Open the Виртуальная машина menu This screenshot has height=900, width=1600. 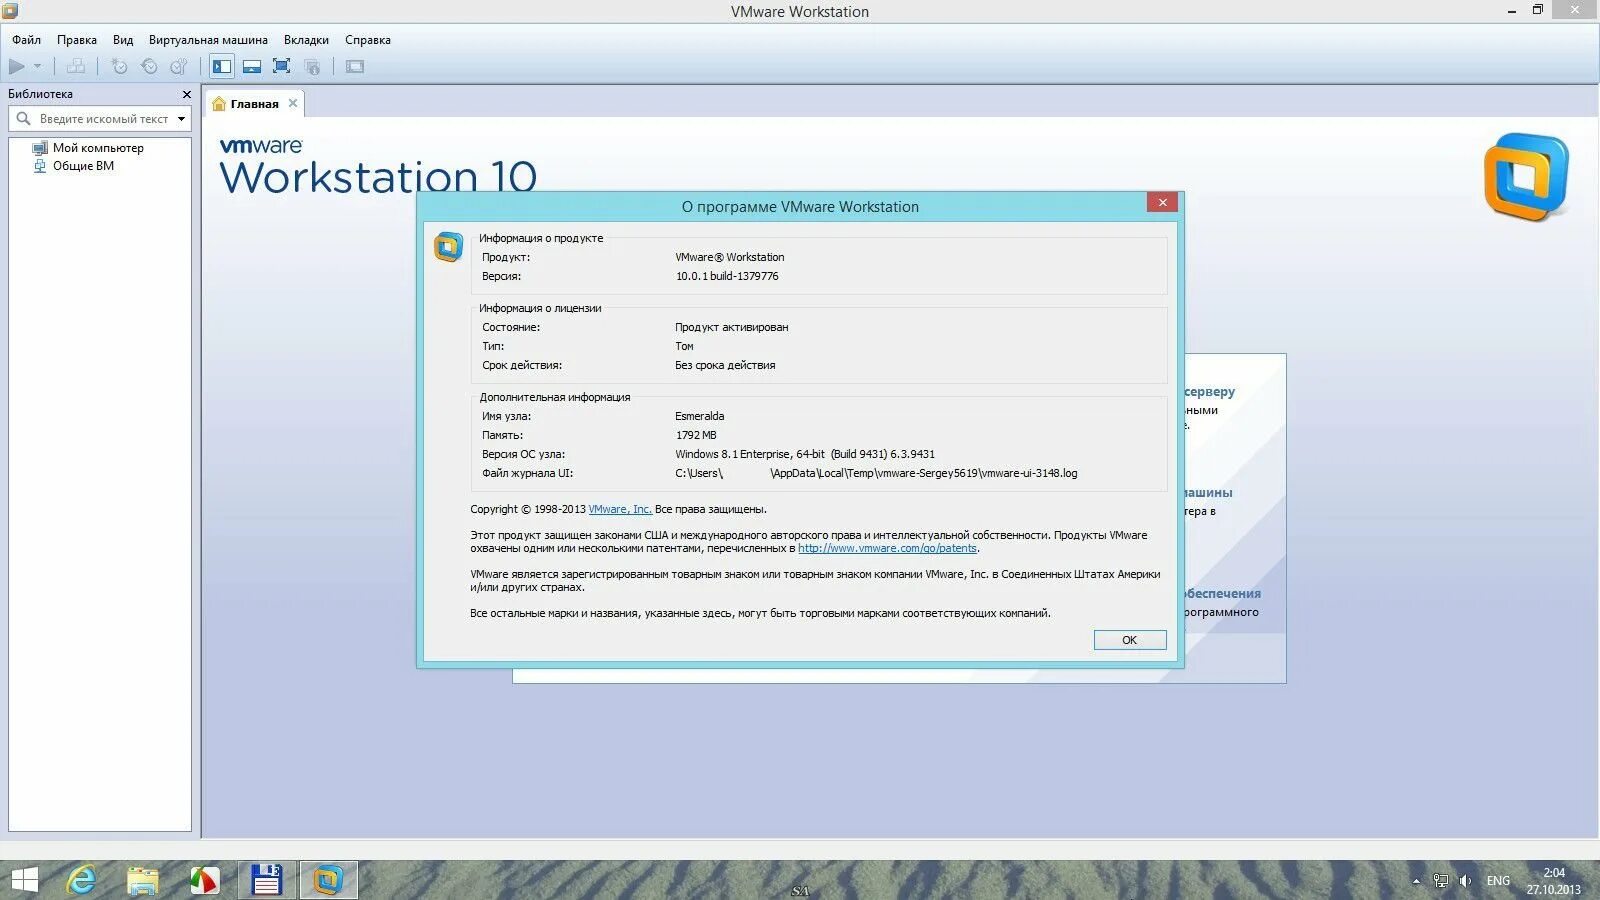[208, 40]
